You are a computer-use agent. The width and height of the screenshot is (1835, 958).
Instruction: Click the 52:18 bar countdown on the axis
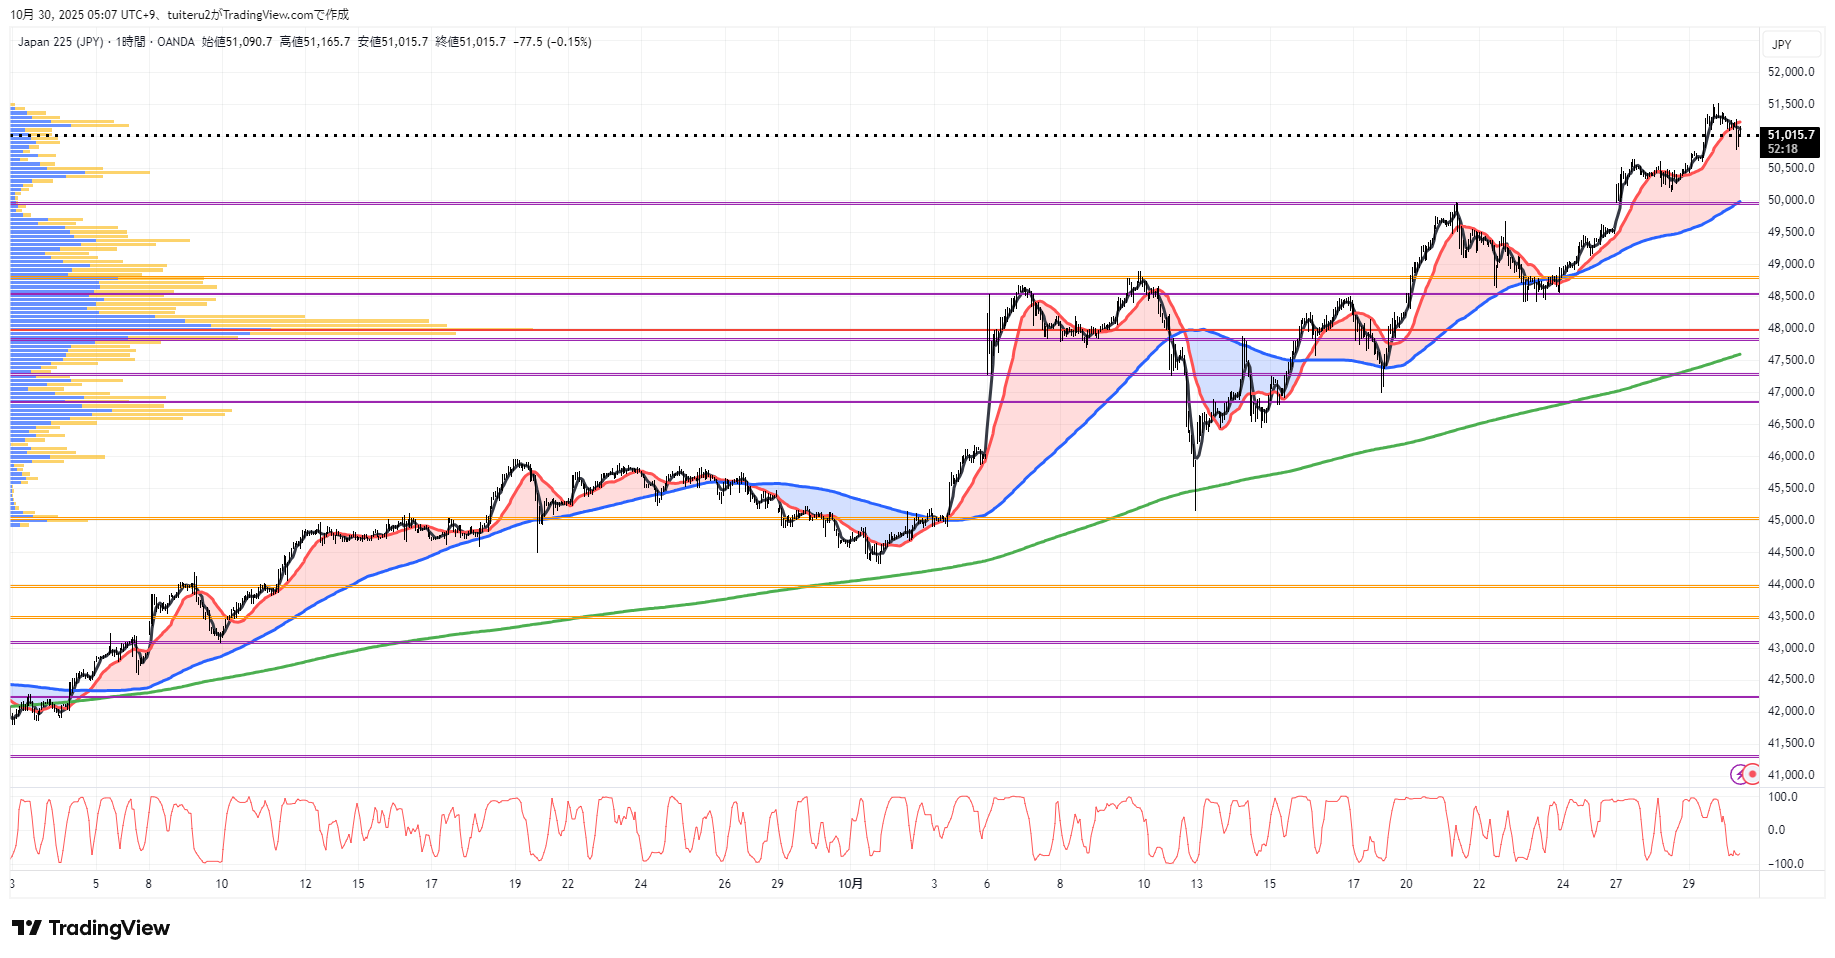click(x=1783, y=149)
